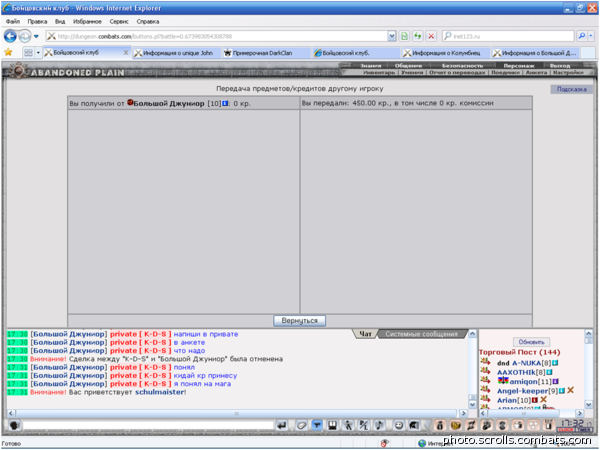Switch to Информация о Большой Д... tab

[x=535, y=53]
